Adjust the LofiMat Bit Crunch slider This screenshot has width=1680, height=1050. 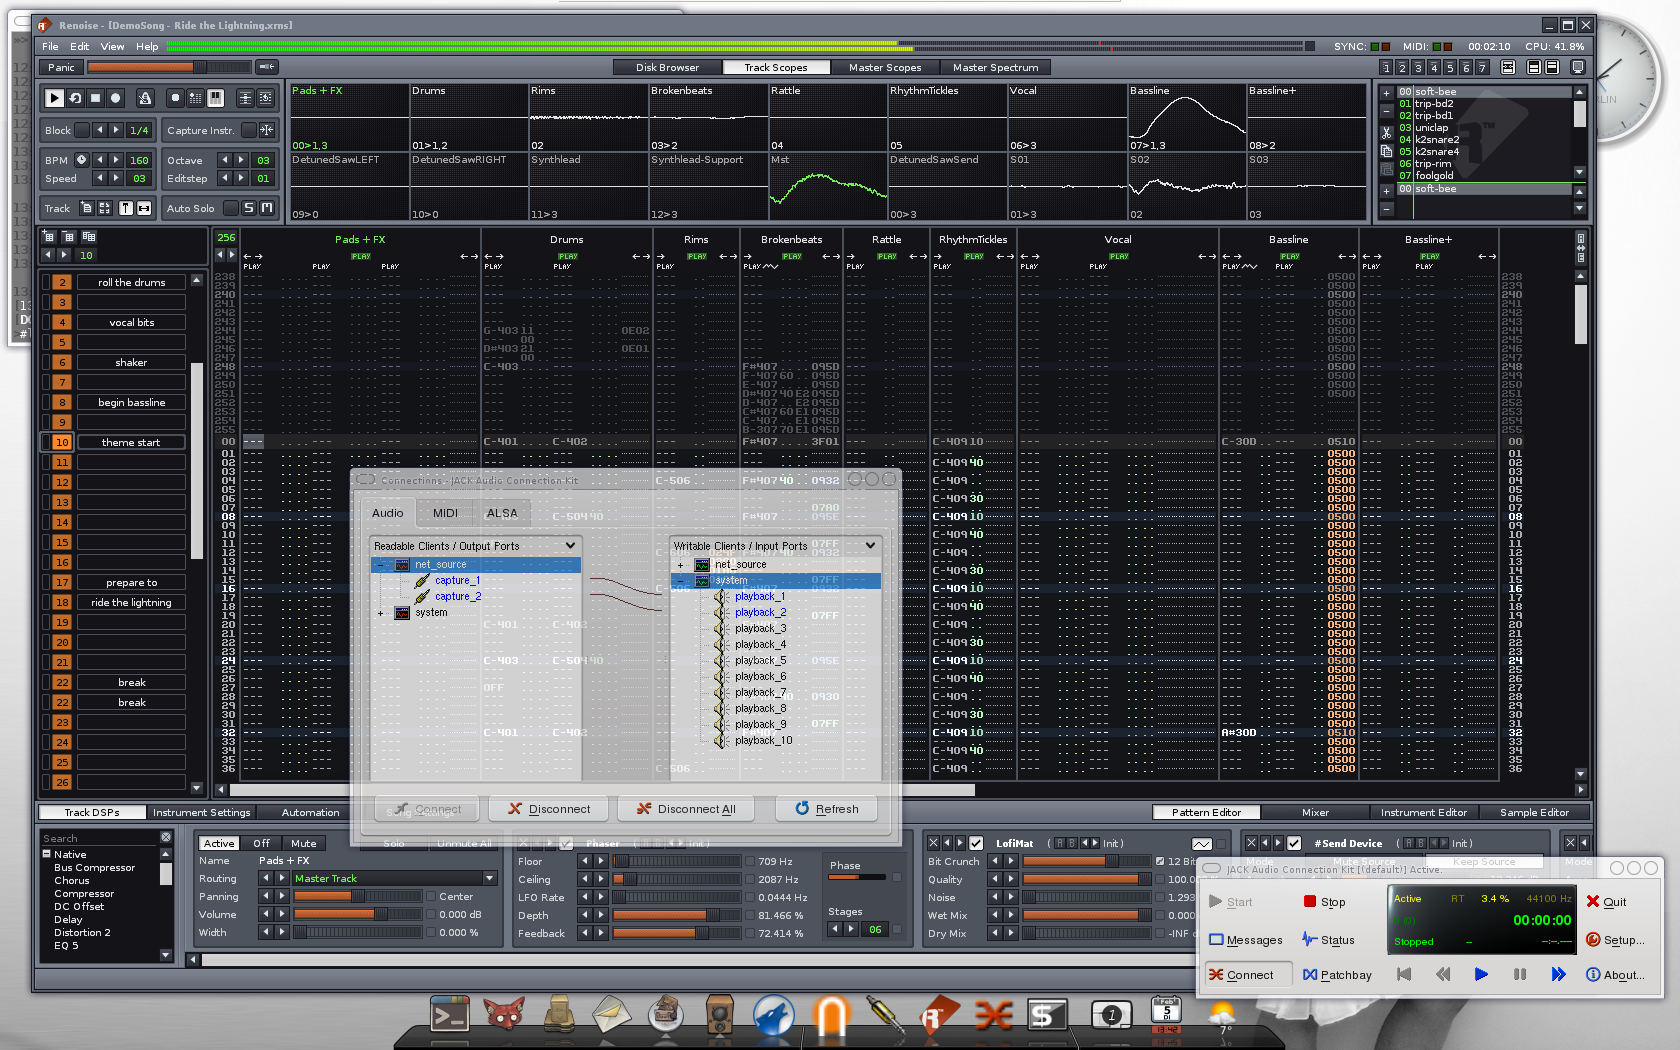pyautogui.click(x=1086, y=861)
